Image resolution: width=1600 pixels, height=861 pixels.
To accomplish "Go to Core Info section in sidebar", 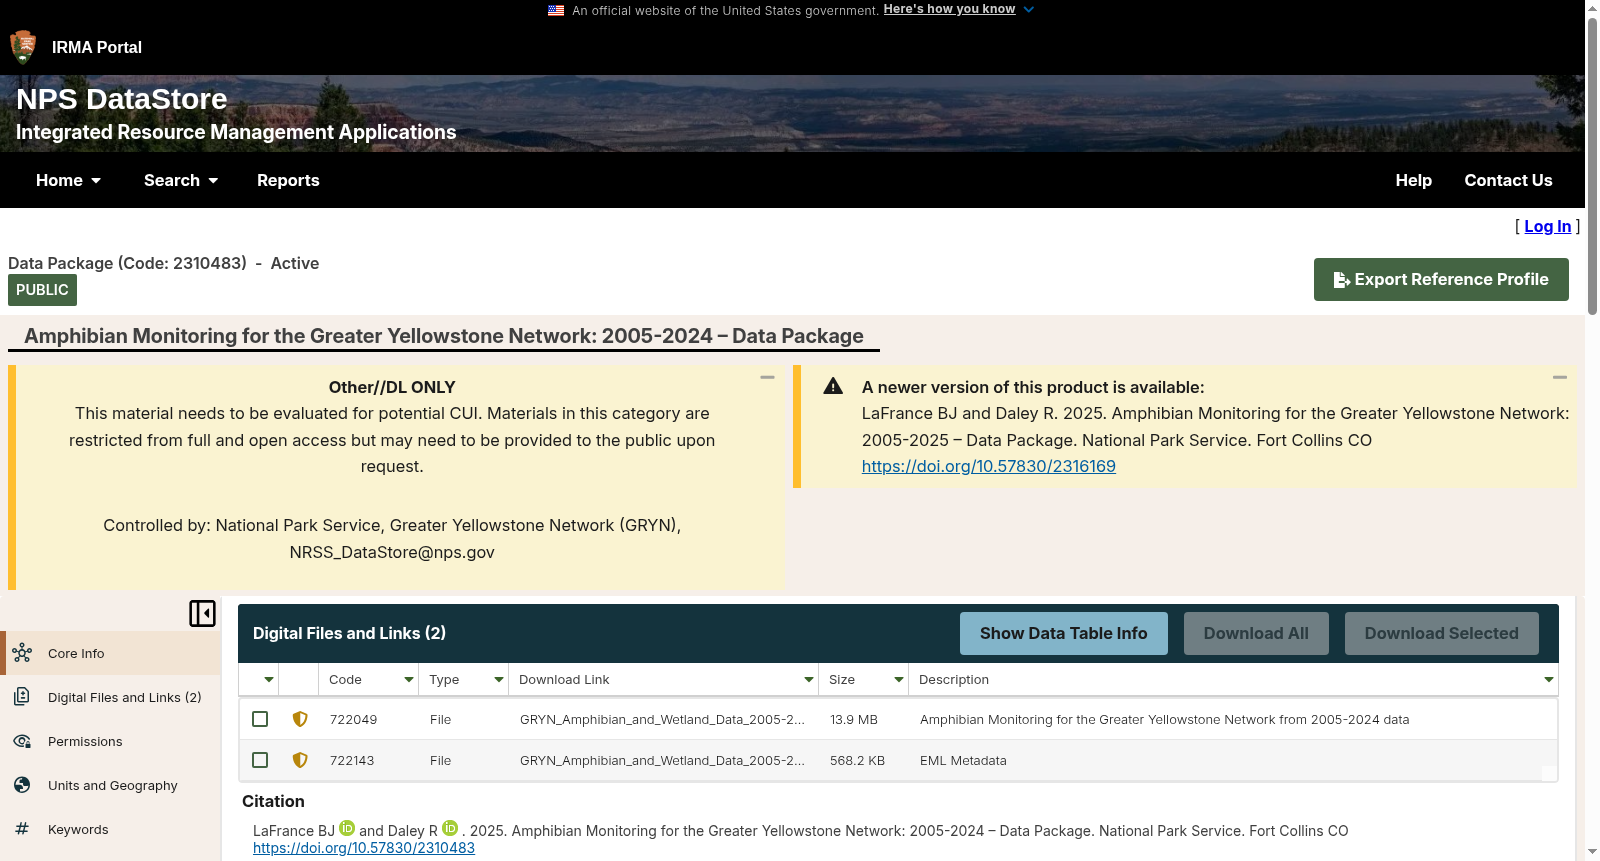I will pyautogui.click(x=110, y=653).
